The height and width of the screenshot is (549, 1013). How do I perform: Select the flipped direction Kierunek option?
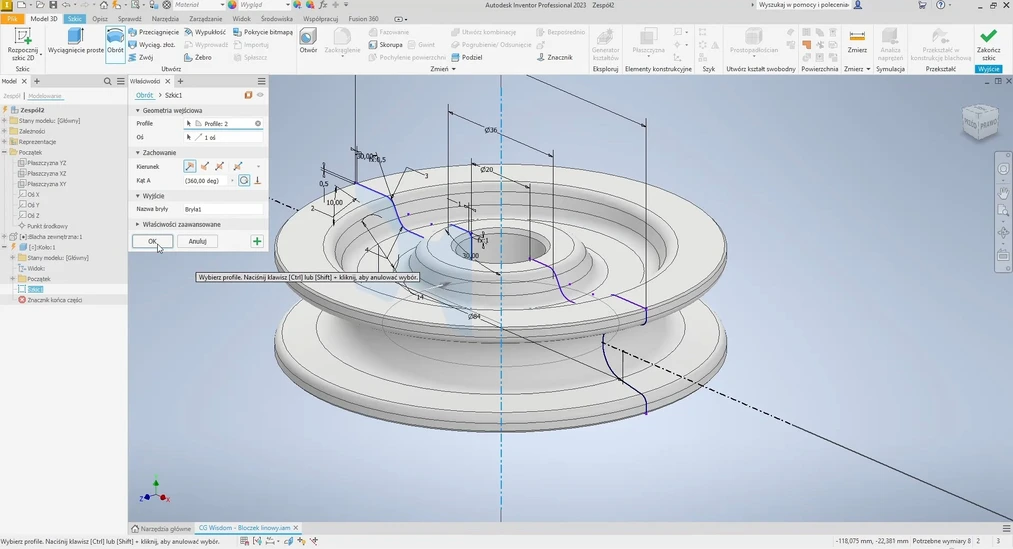tap(205, 167)
